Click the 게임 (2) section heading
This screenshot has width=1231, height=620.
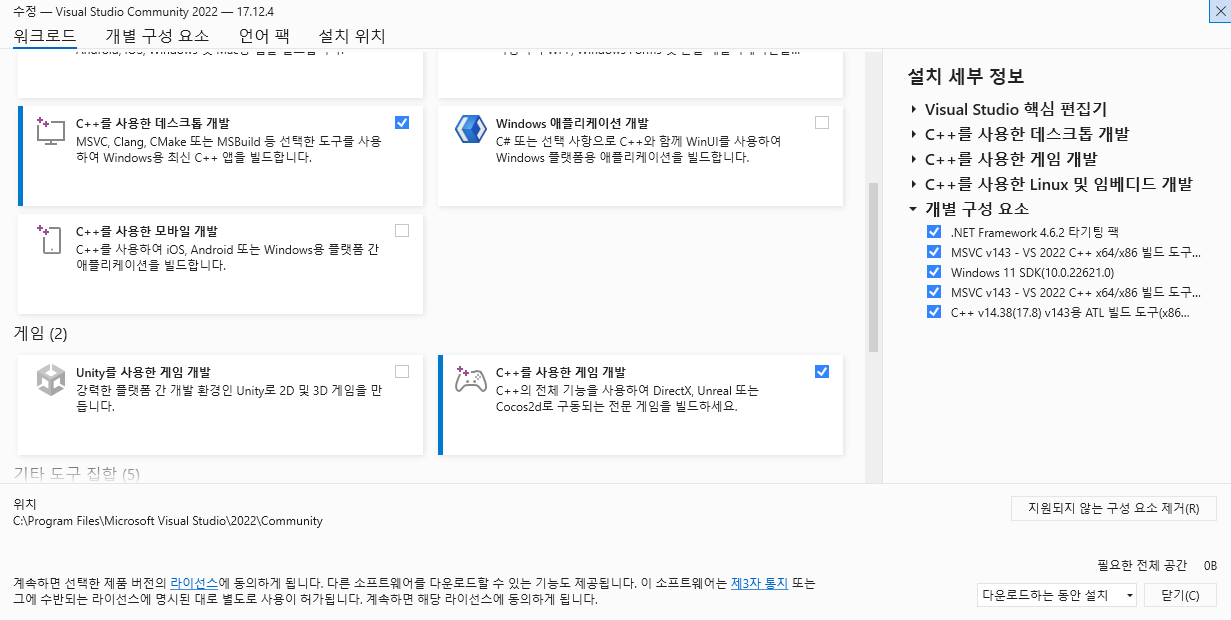point(40,332)
